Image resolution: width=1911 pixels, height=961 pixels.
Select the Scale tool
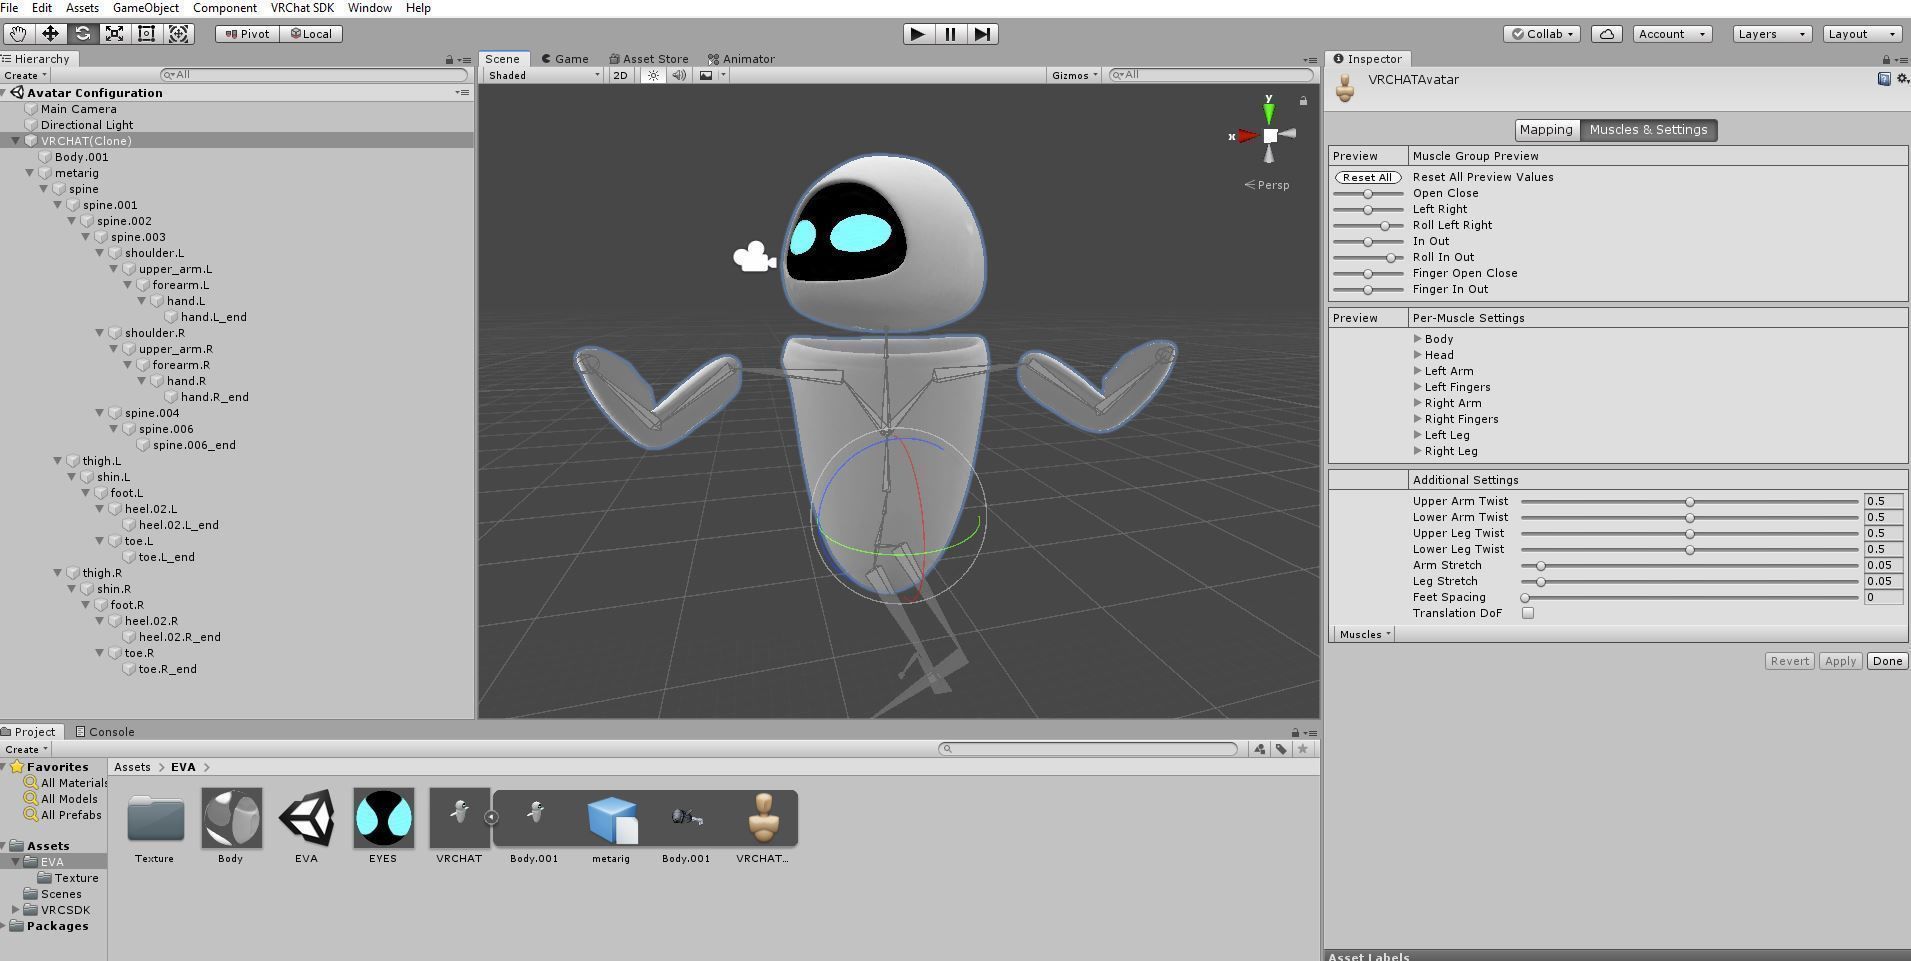[114, 34]
